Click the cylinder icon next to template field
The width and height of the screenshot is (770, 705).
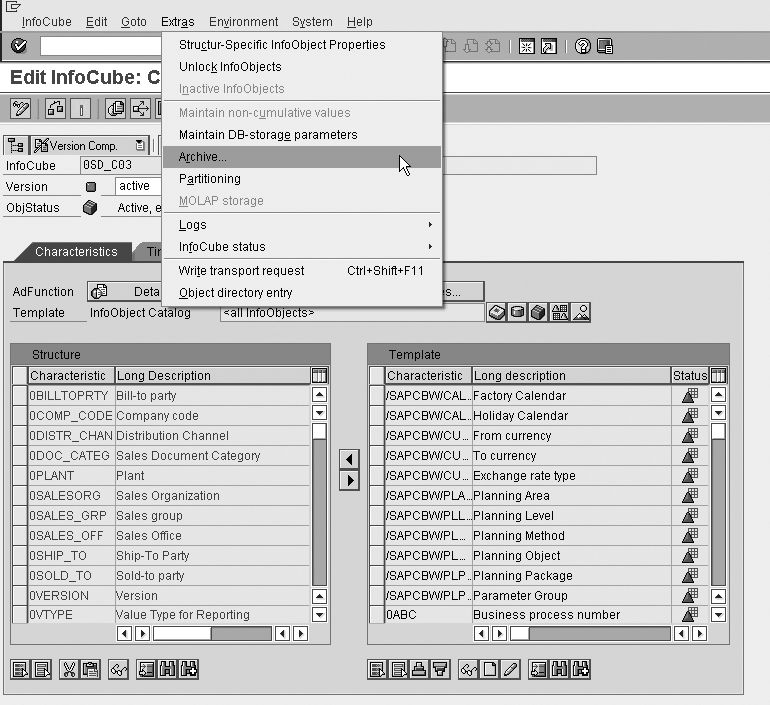[x=517, y=312]
